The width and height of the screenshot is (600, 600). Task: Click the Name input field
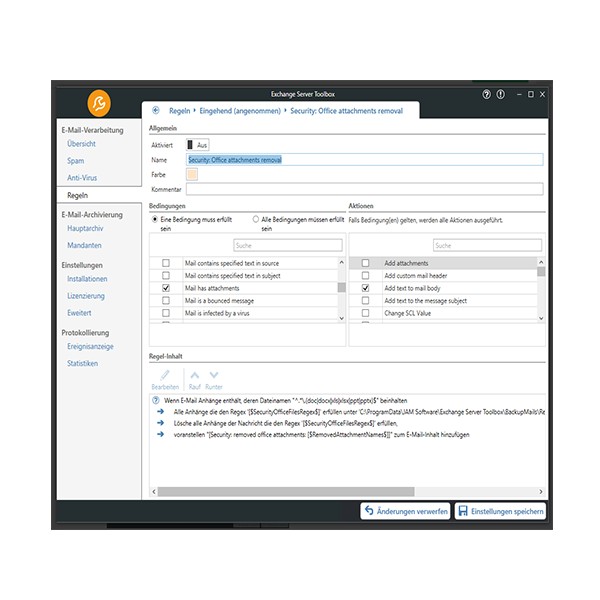(365, 160)
